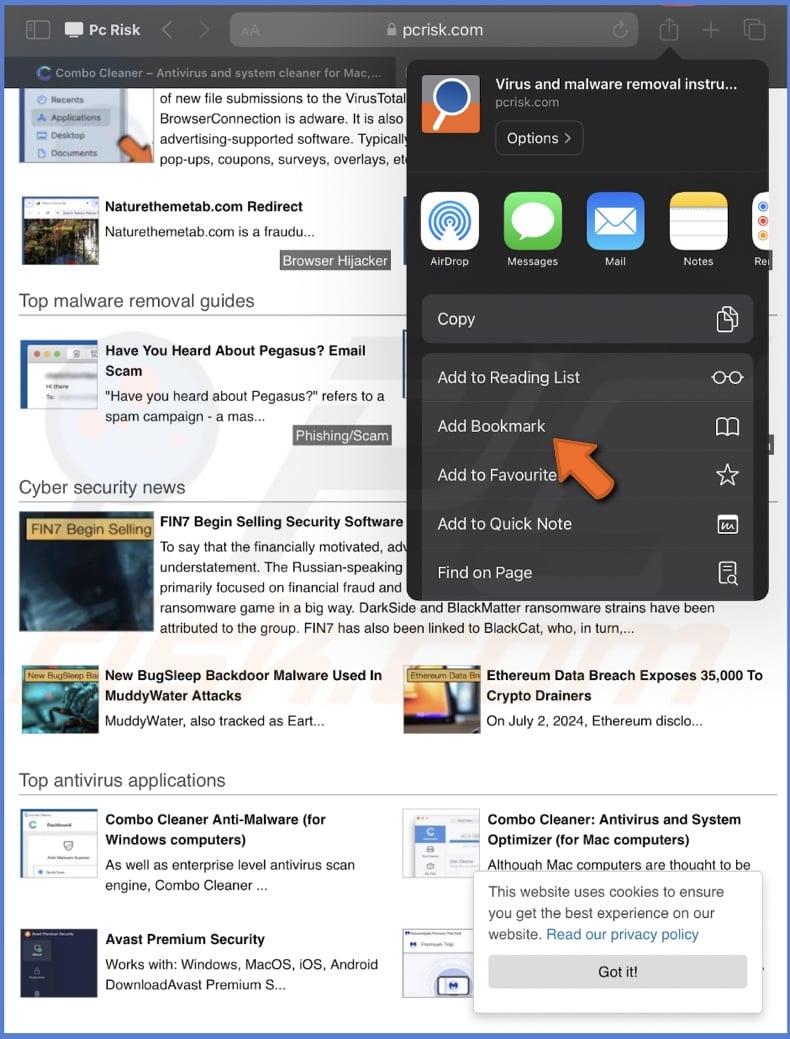The image size is (790, 1039).
Task: Open a new tab with plus icon
Action: (711, 30)
